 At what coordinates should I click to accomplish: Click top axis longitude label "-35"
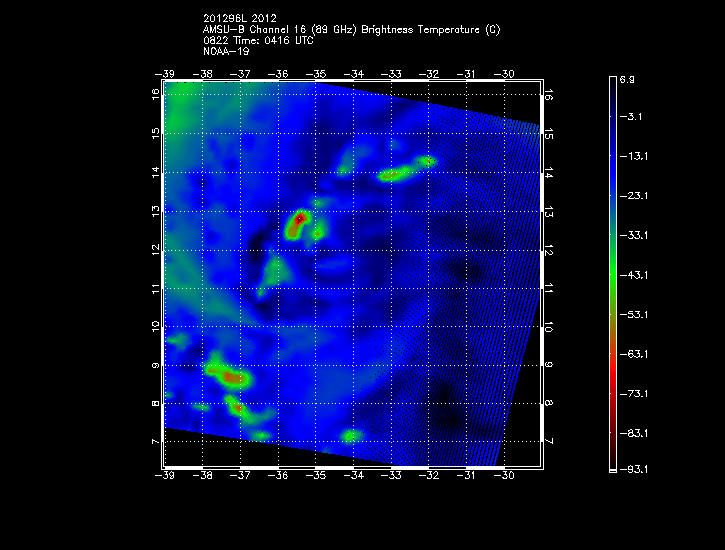tap(316, 74)
